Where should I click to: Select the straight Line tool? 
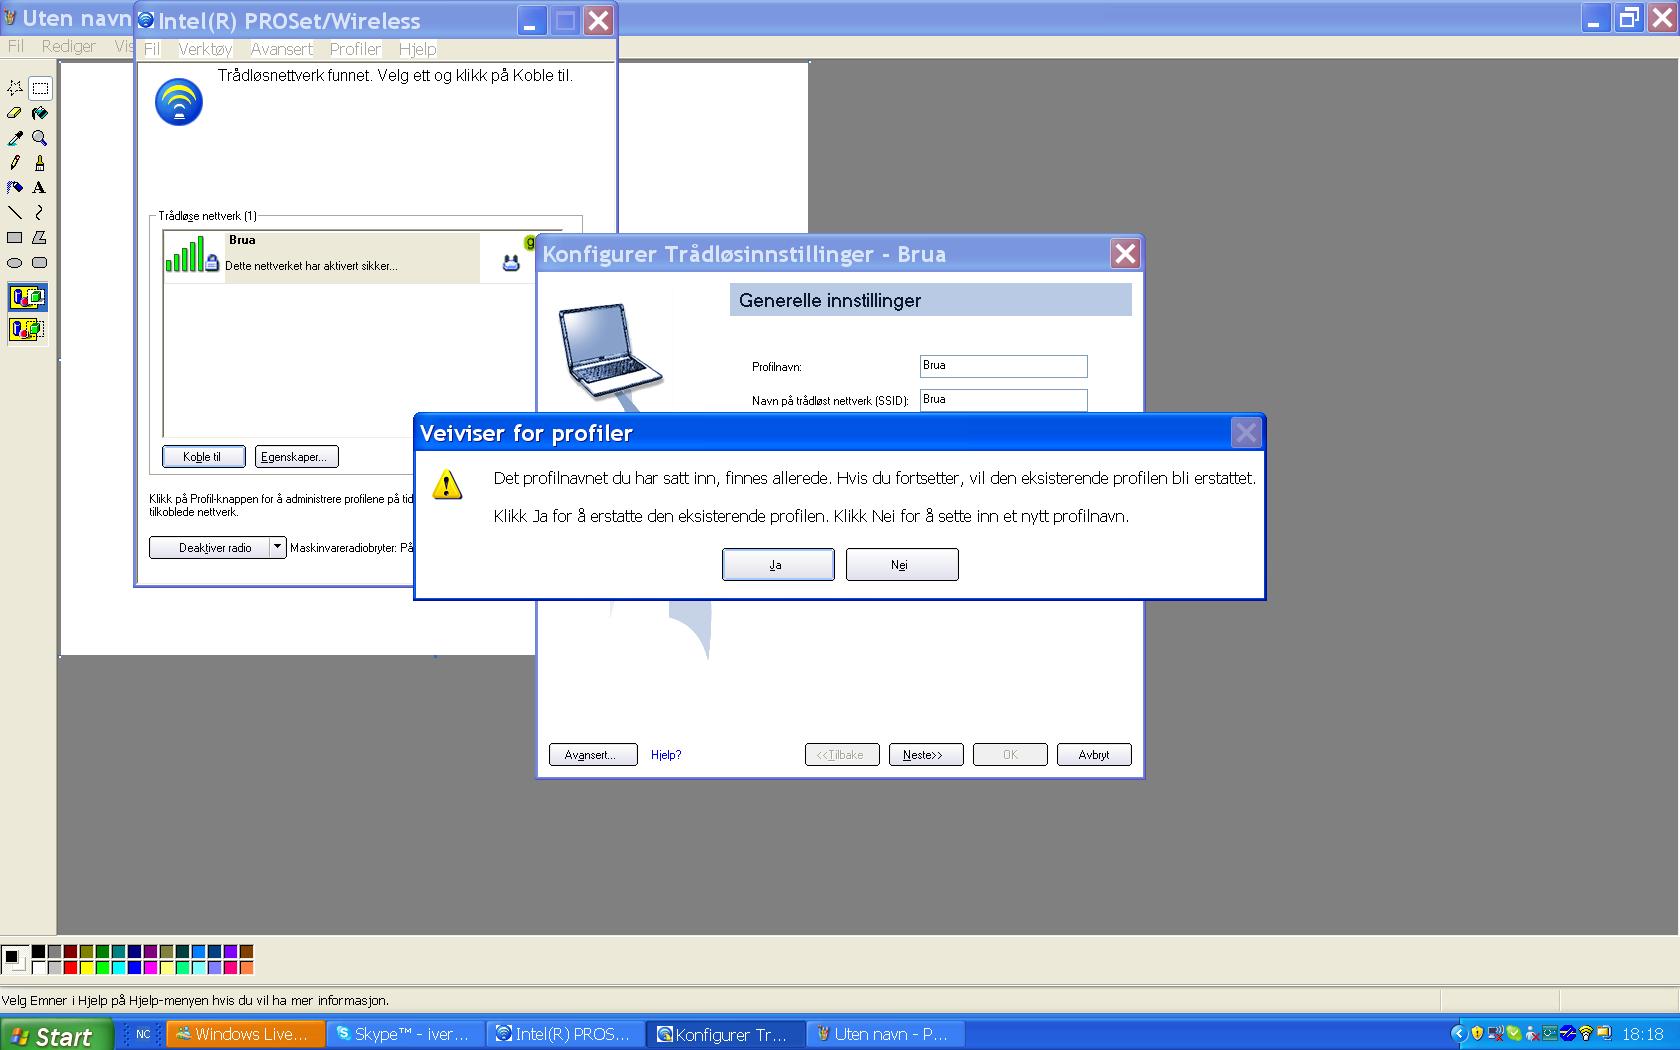click(15, 213)
